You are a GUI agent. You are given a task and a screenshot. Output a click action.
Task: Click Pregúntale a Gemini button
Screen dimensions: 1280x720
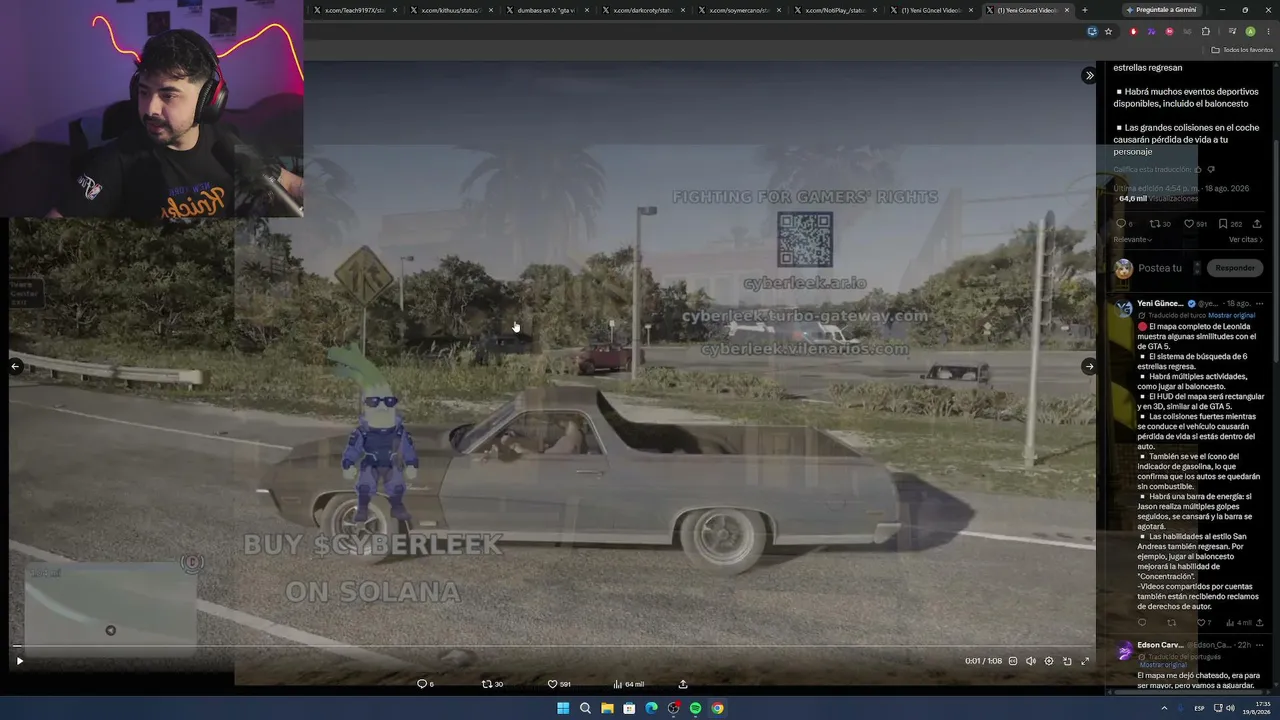click(x=1160, y=10)
